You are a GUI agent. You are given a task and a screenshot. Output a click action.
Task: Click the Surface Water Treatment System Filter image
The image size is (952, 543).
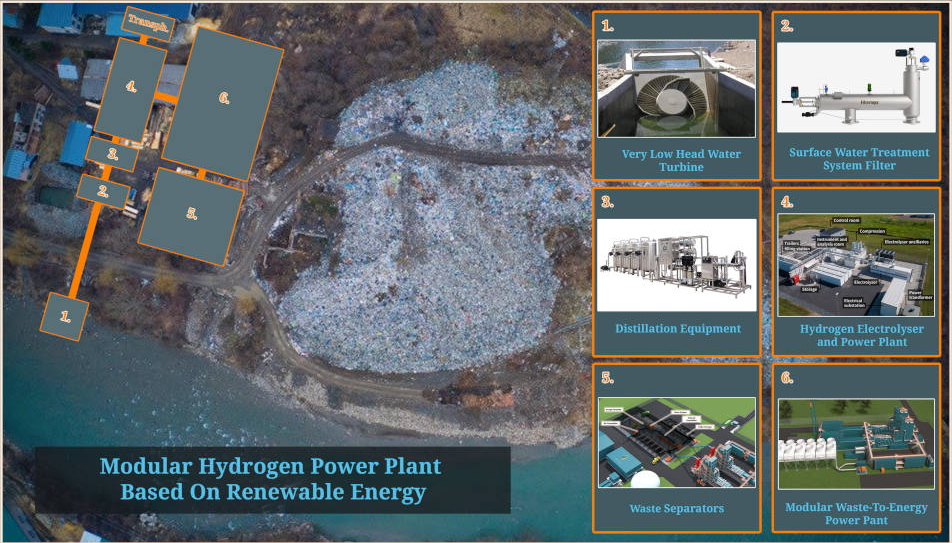(x=856, y=87)
